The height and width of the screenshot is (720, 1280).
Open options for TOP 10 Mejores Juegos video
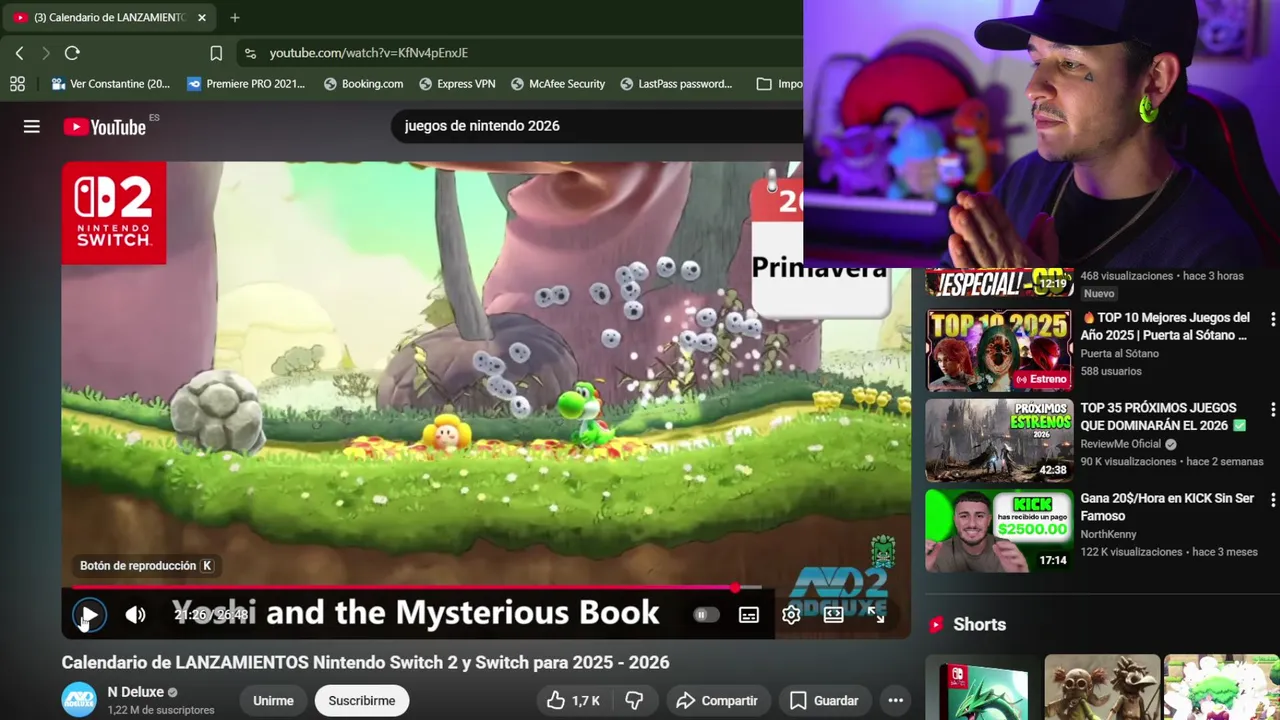(1272, 319)
